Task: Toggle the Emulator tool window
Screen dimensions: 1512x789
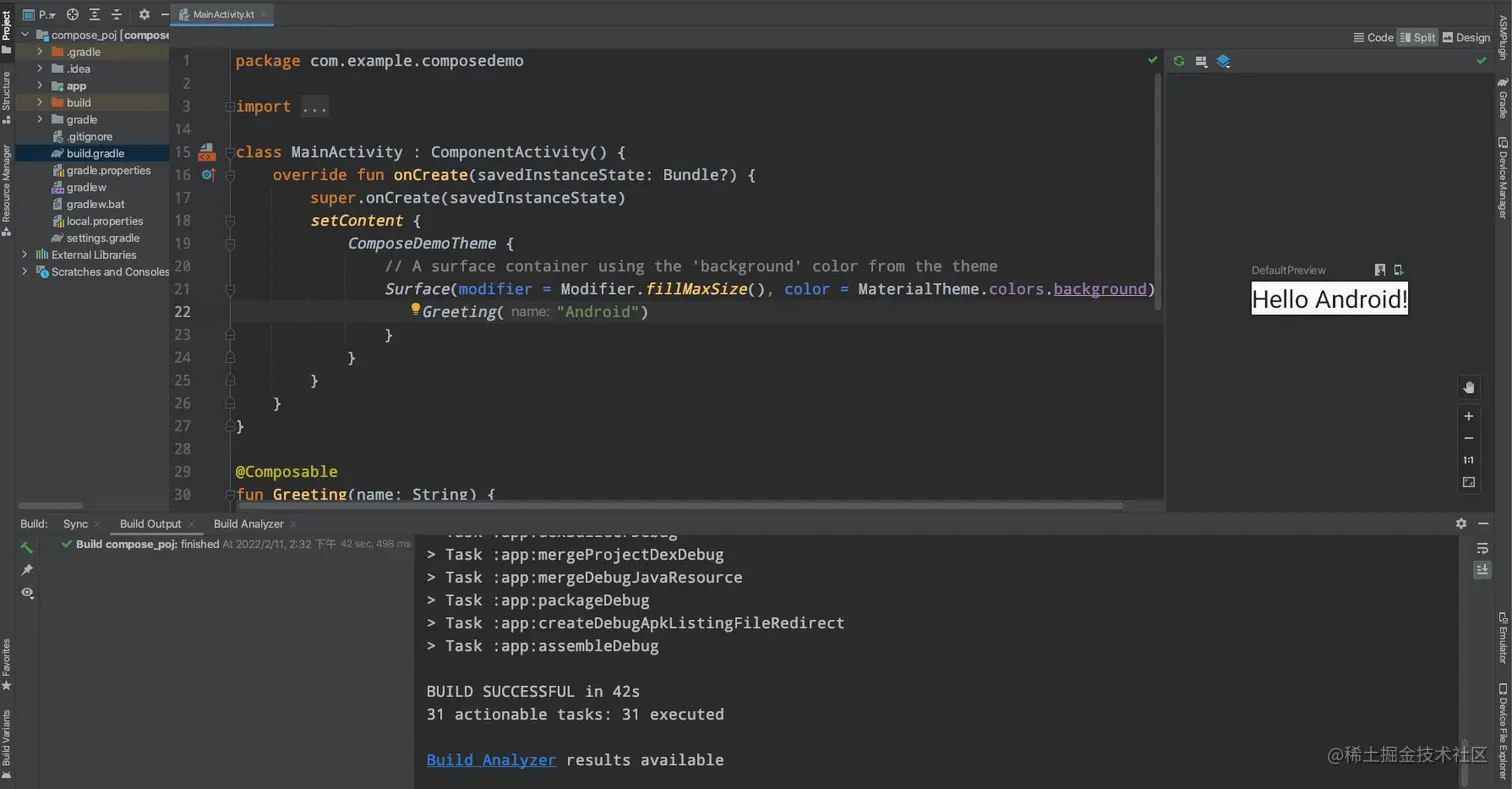Action: tap(1502, 637)
